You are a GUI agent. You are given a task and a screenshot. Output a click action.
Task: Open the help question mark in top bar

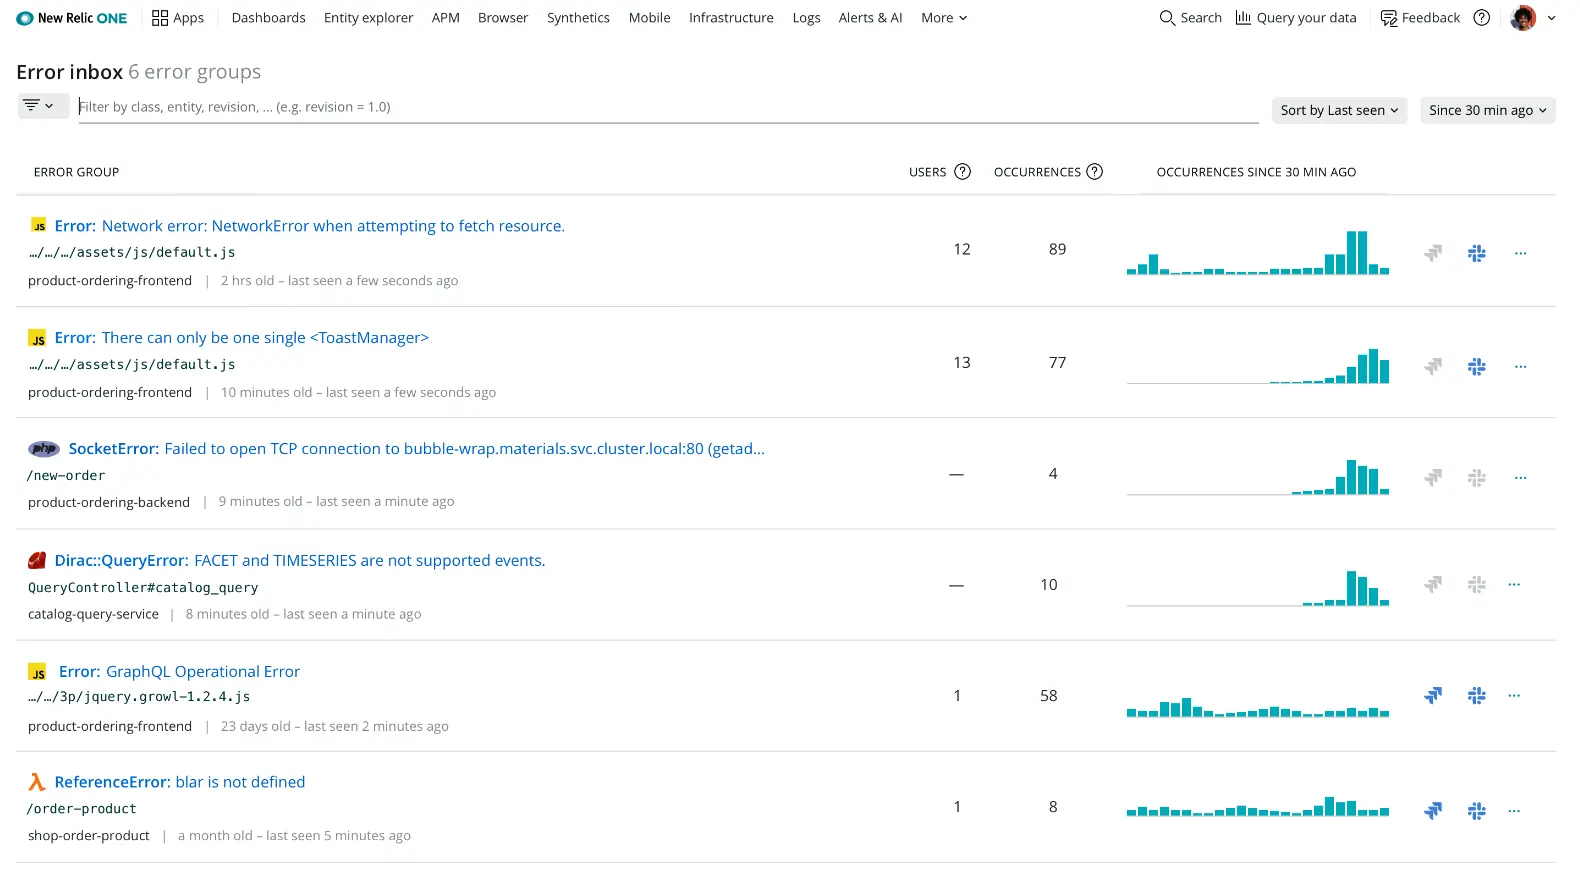[x=1482, y=18]
